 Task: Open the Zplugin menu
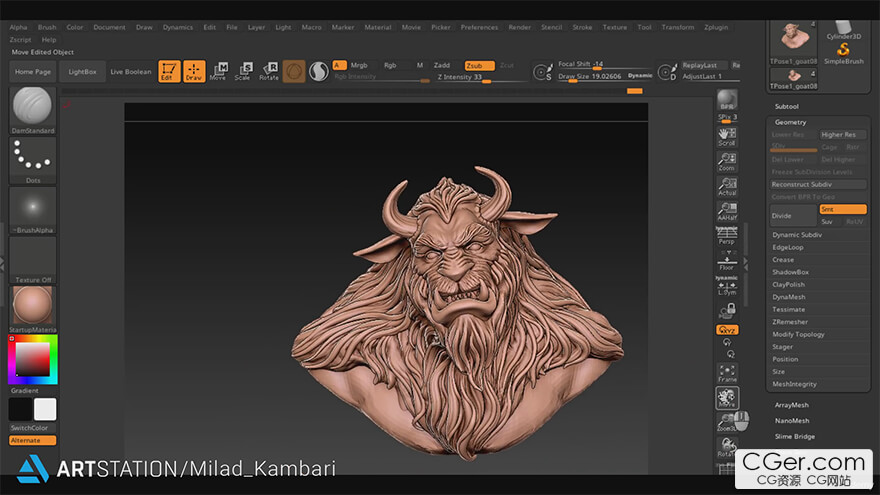coord(716,28)
